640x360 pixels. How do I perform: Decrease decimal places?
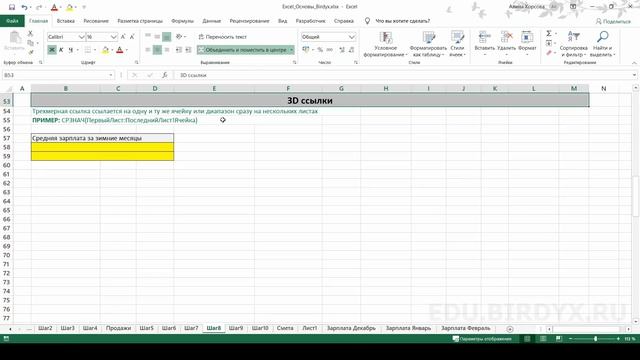tap(351, 50)
